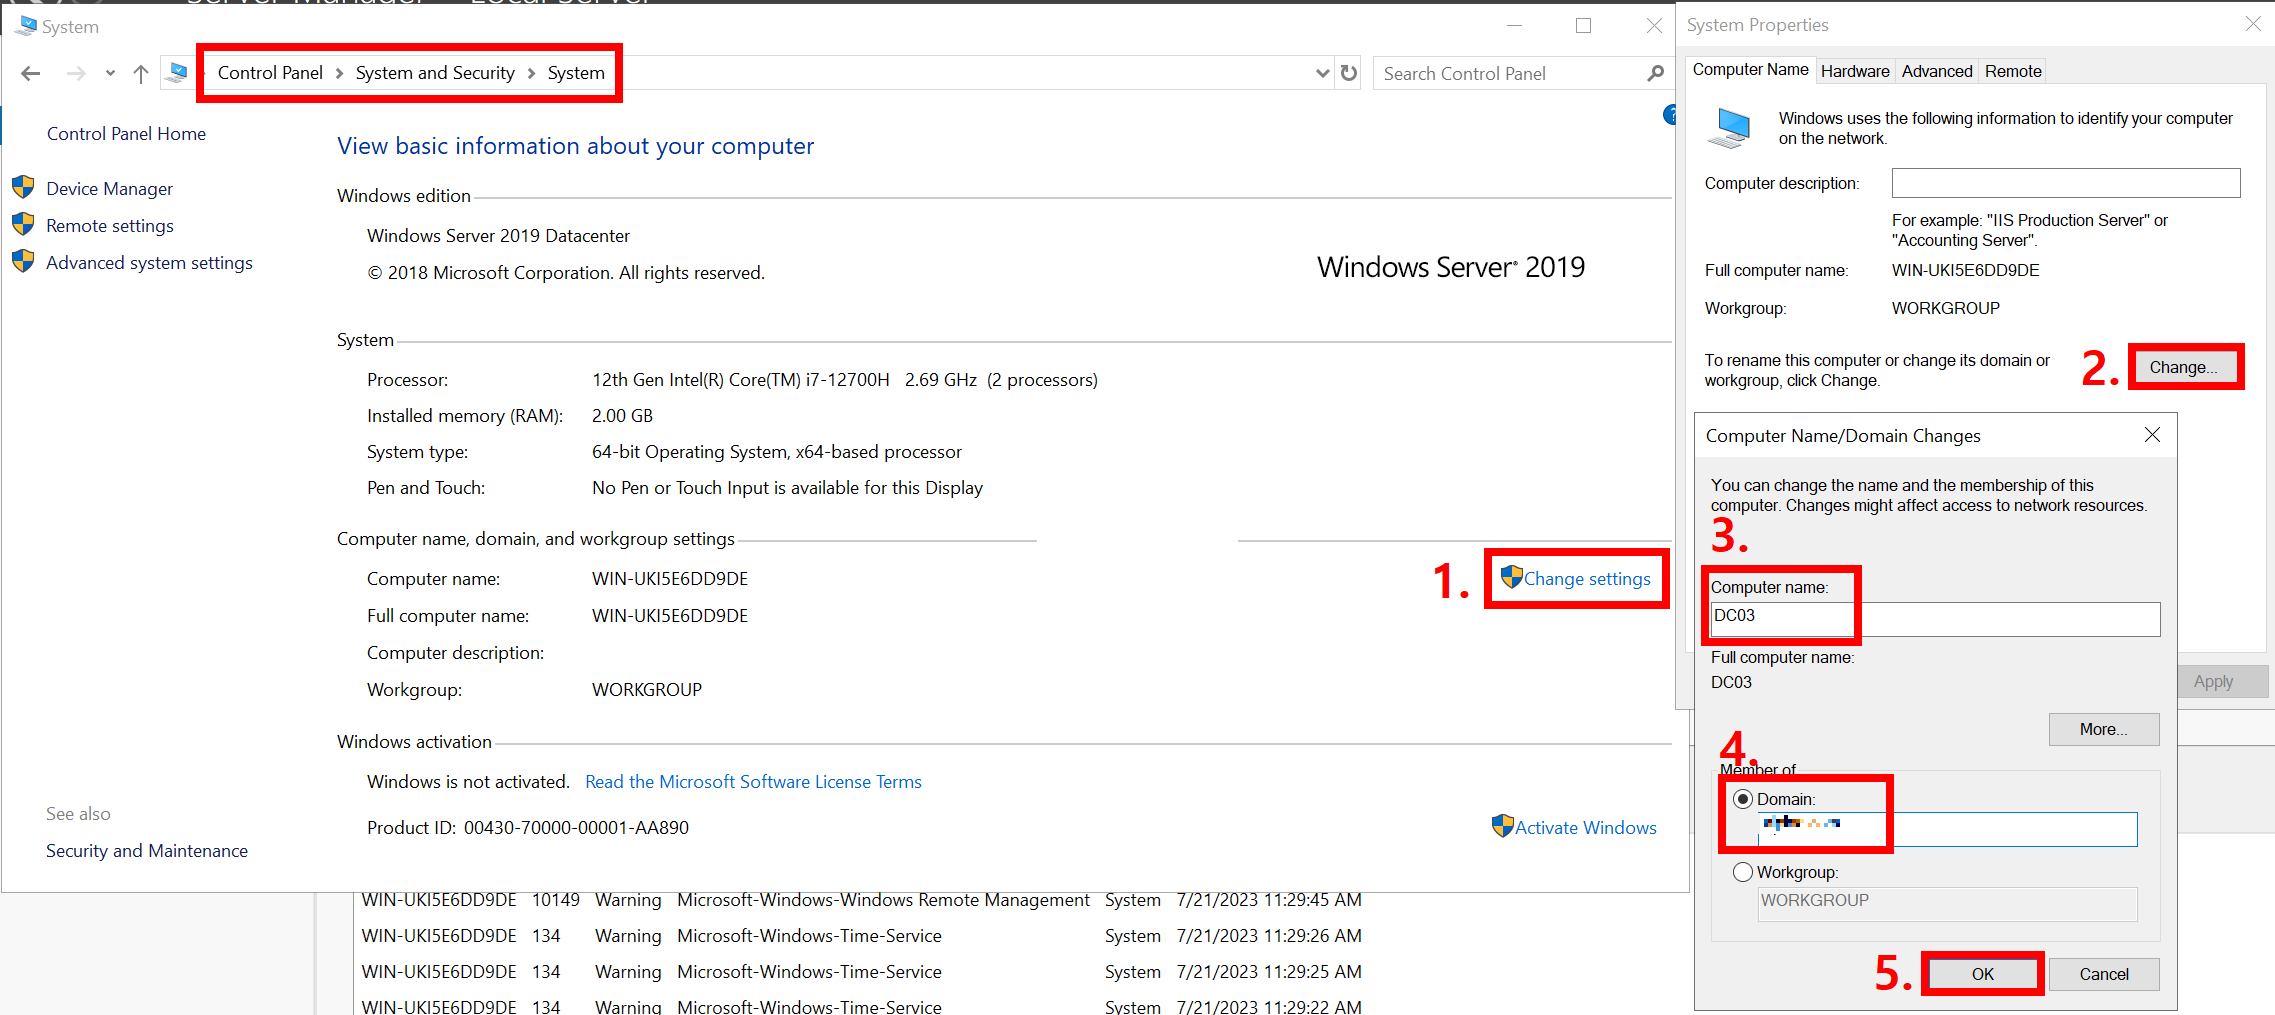This screenshot has width=2275, height=1015.
Task: Switch to the Remote tab
Action: point(2013,71)
